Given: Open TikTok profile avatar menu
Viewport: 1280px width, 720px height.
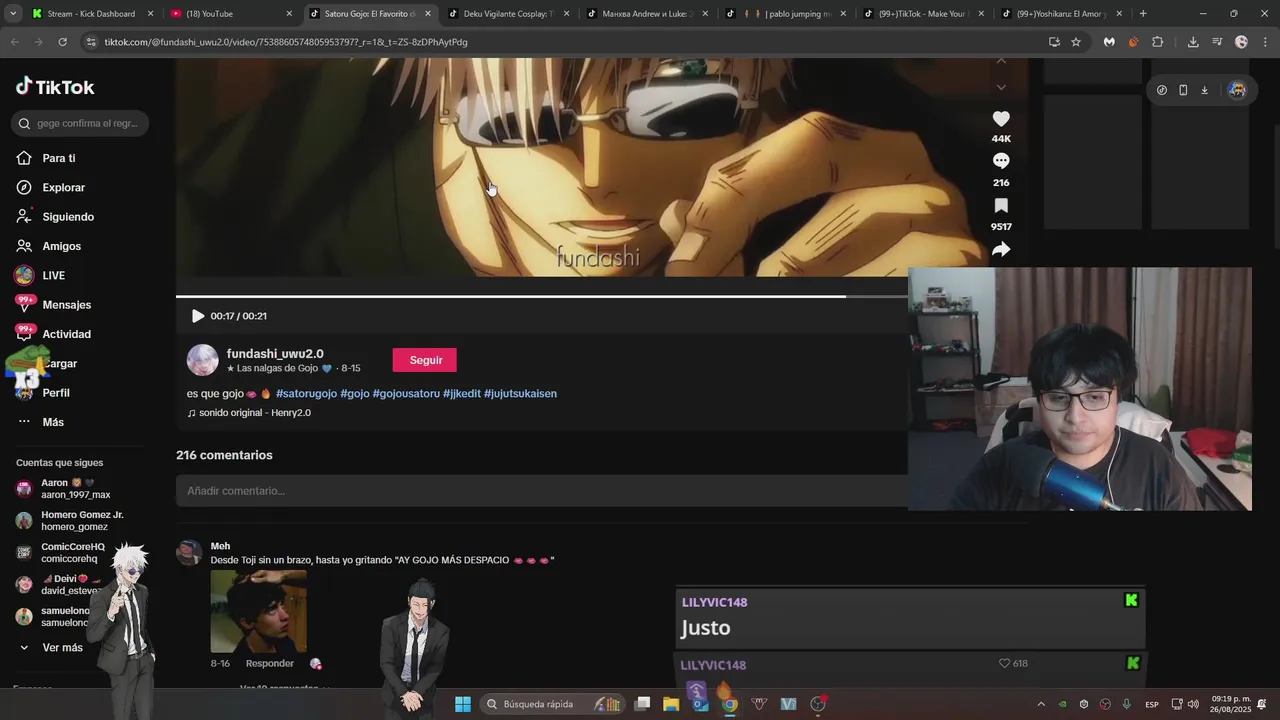Looking at the screenshot, I should coord(1237,90).
